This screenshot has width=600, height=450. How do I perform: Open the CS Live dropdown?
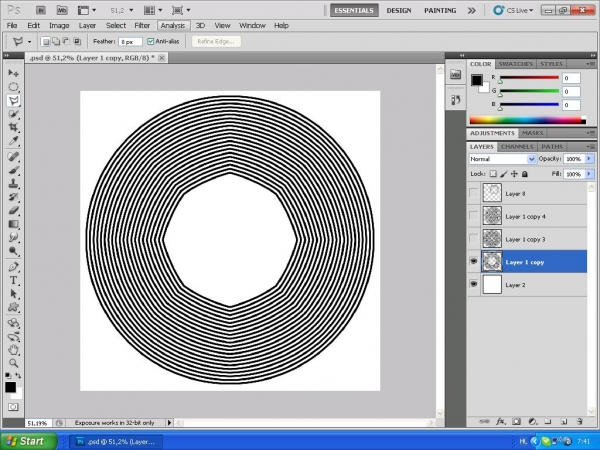click(x=513, y=10)
